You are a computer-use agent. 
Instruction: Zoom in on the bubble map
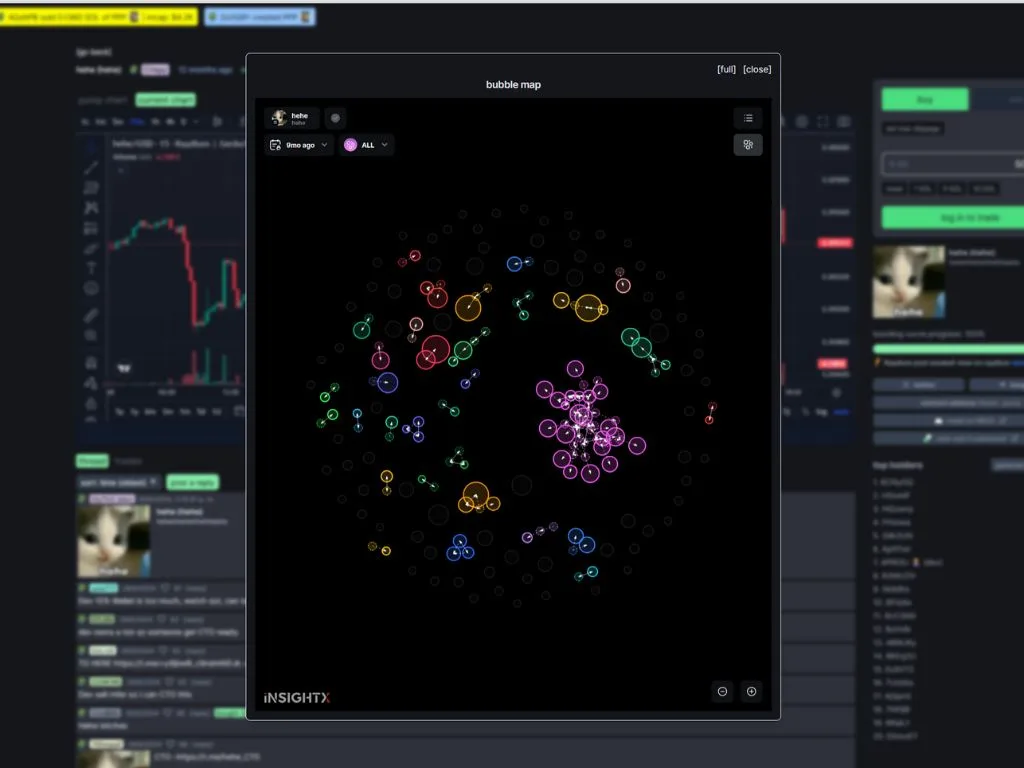click(751, 691)
